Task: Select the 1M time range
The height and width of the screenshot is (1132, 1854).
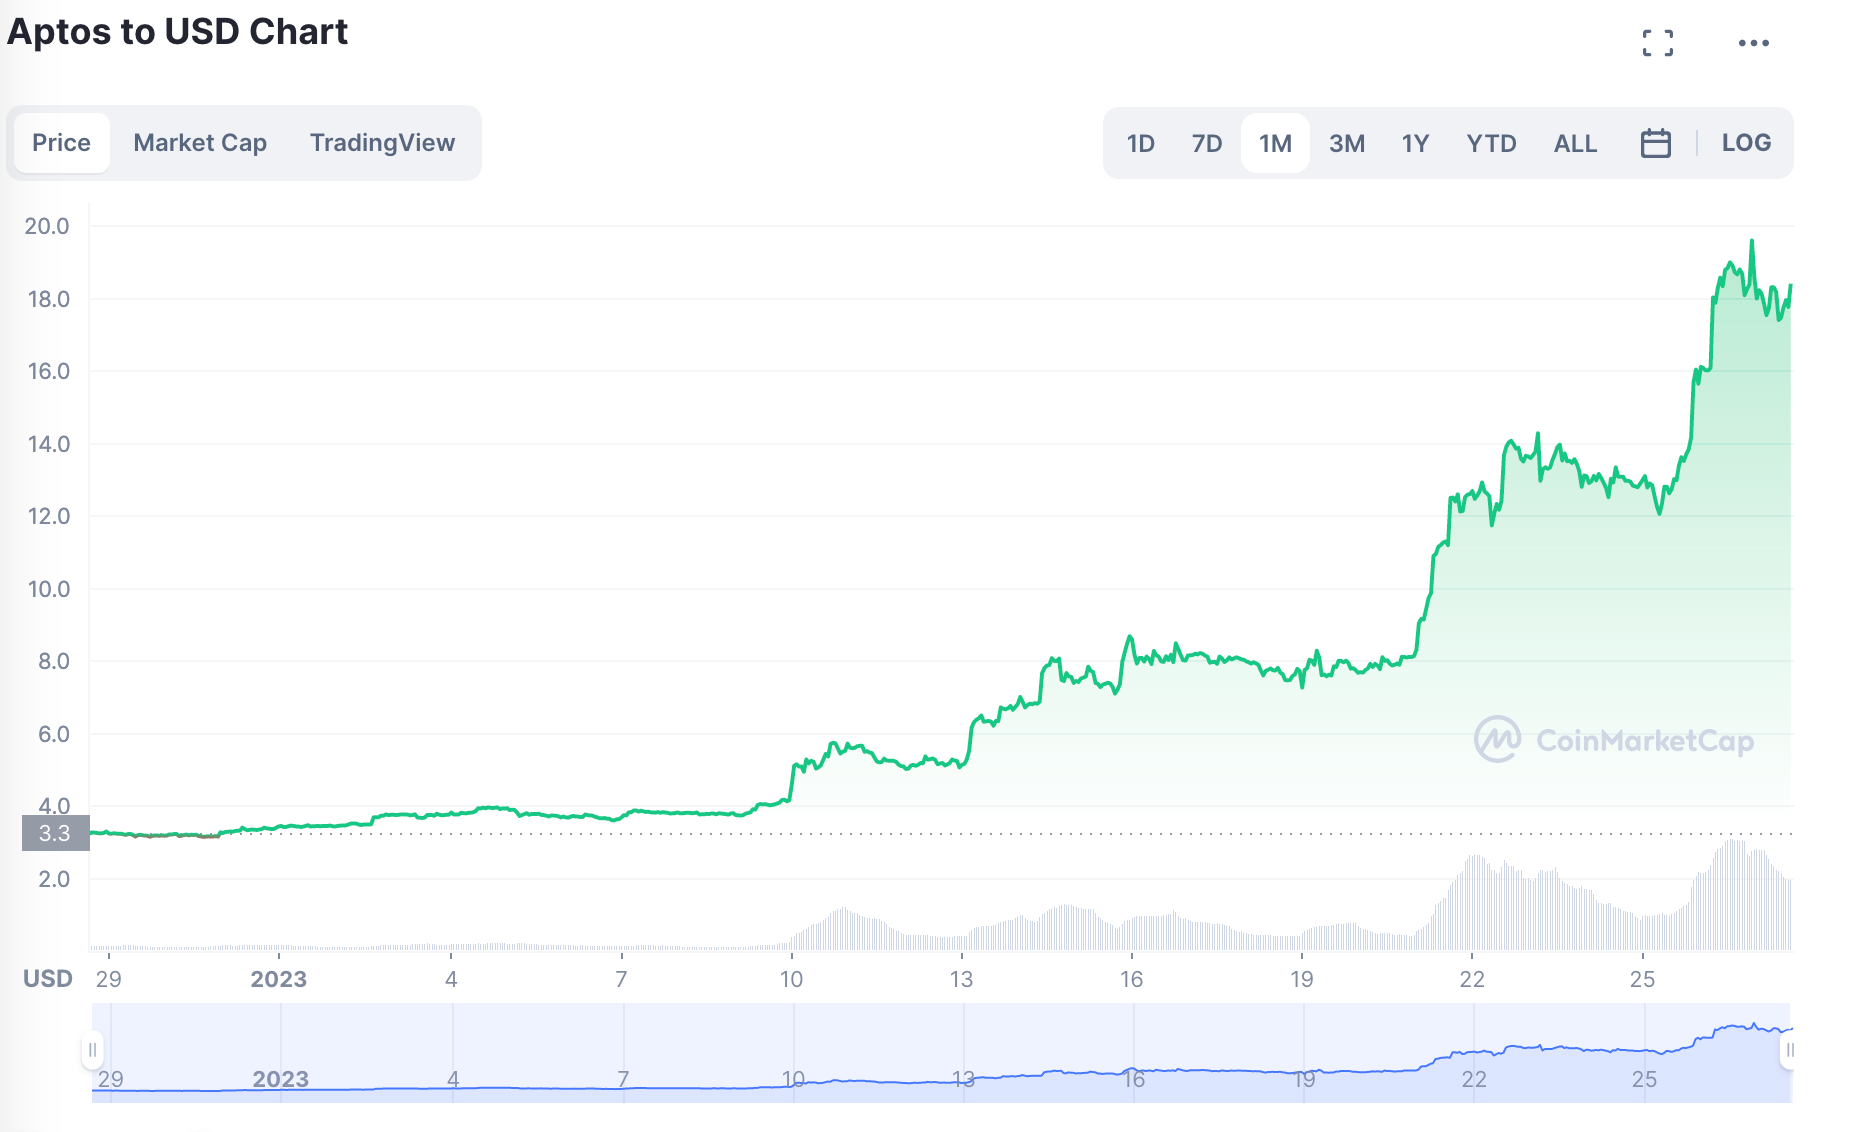Action: (1275, 143)
